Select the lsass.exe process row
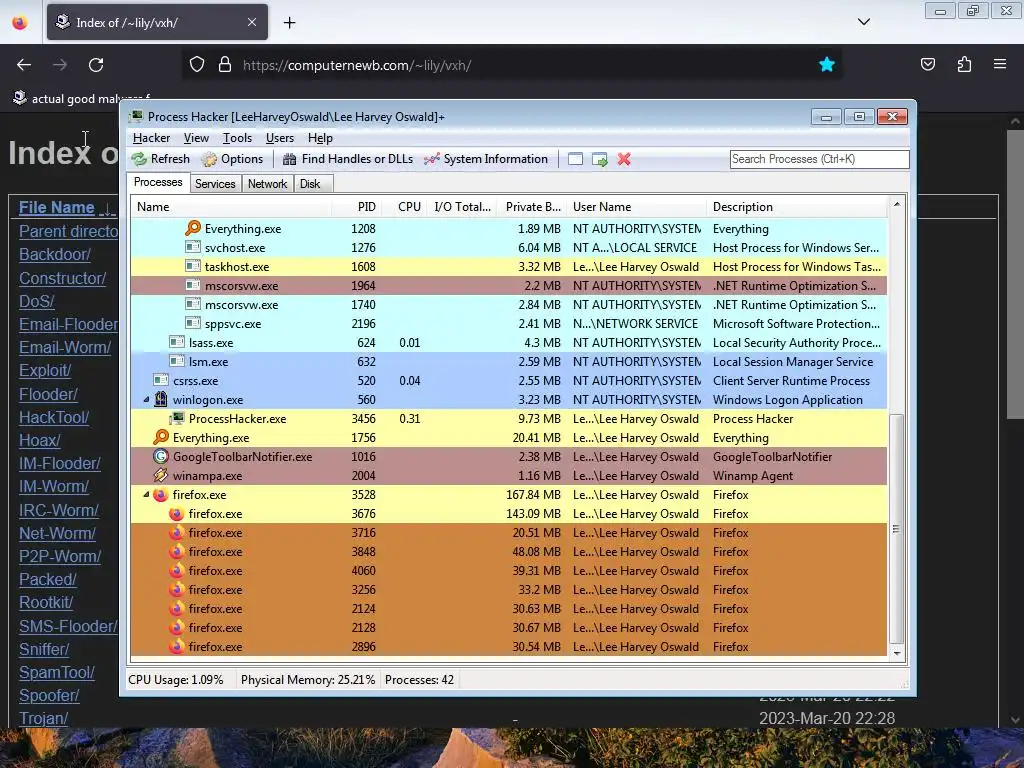Viewport: 1024px width, 768px height. point(509,343)
